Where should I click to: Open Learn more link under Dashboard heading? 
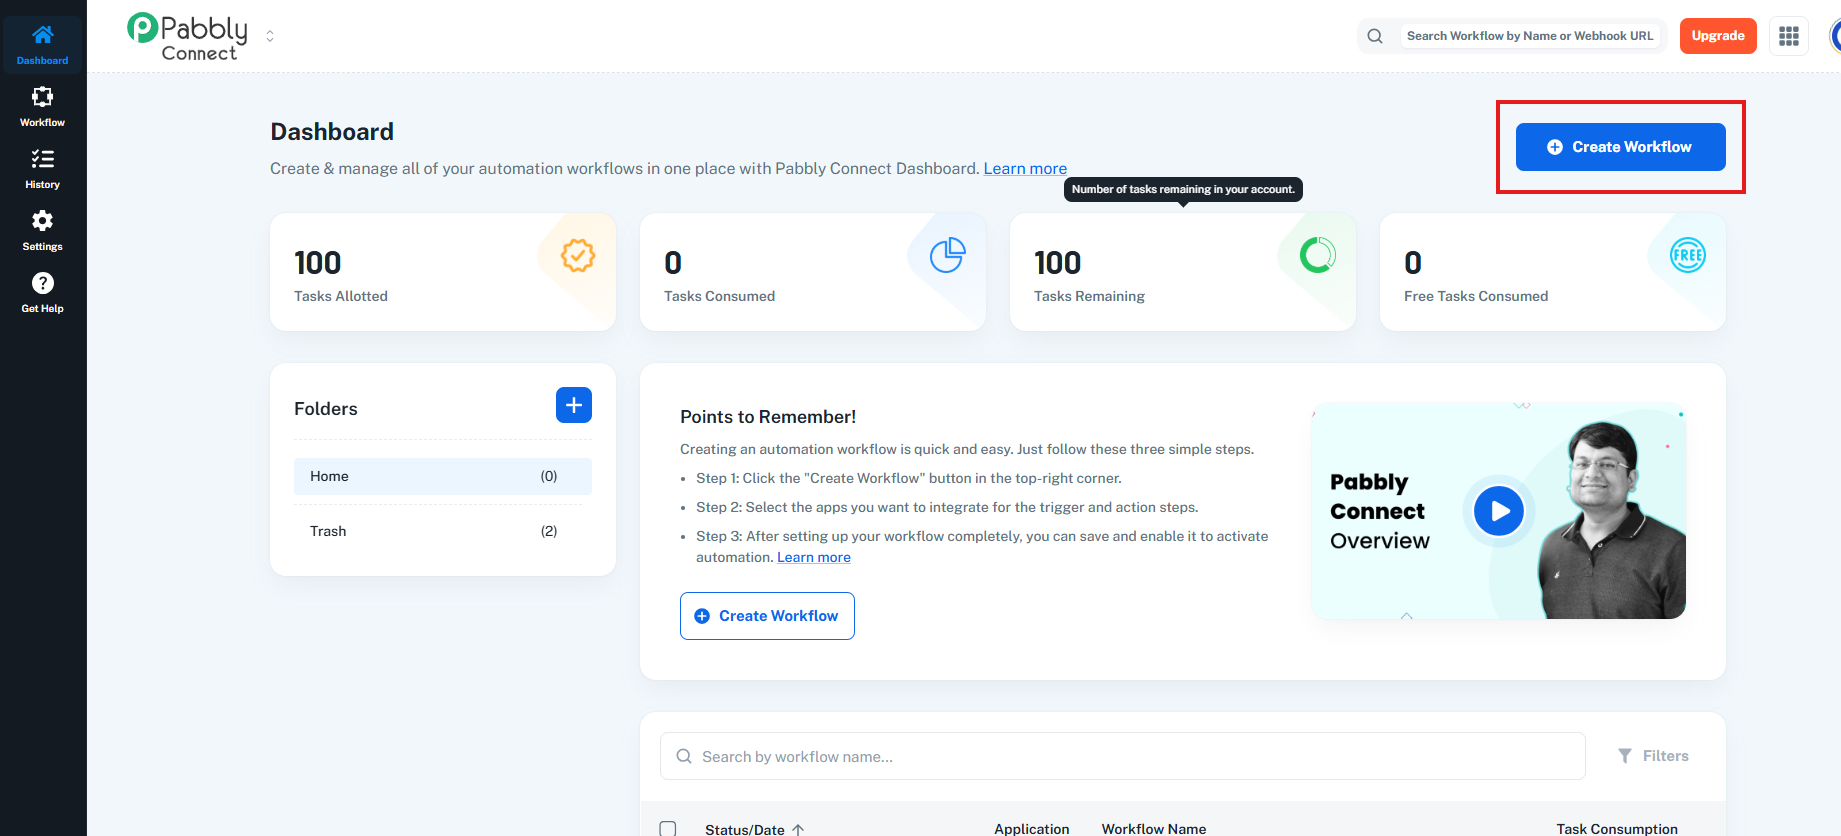(x=1025, y=168)
